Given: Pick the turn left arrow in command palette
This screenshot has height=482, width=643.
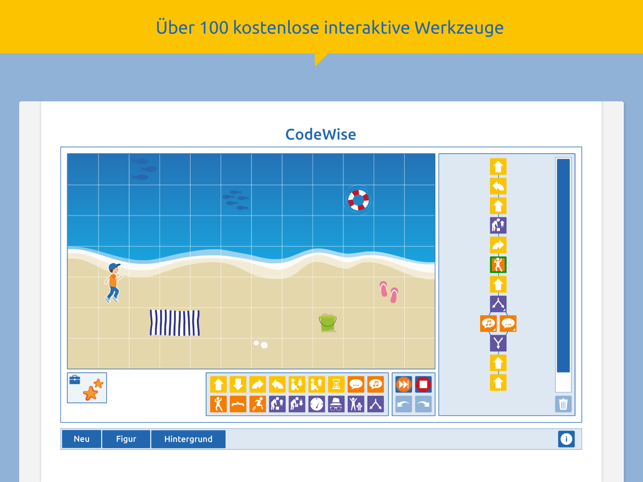Looking at the screenshot, I should [x=277, y=385].
